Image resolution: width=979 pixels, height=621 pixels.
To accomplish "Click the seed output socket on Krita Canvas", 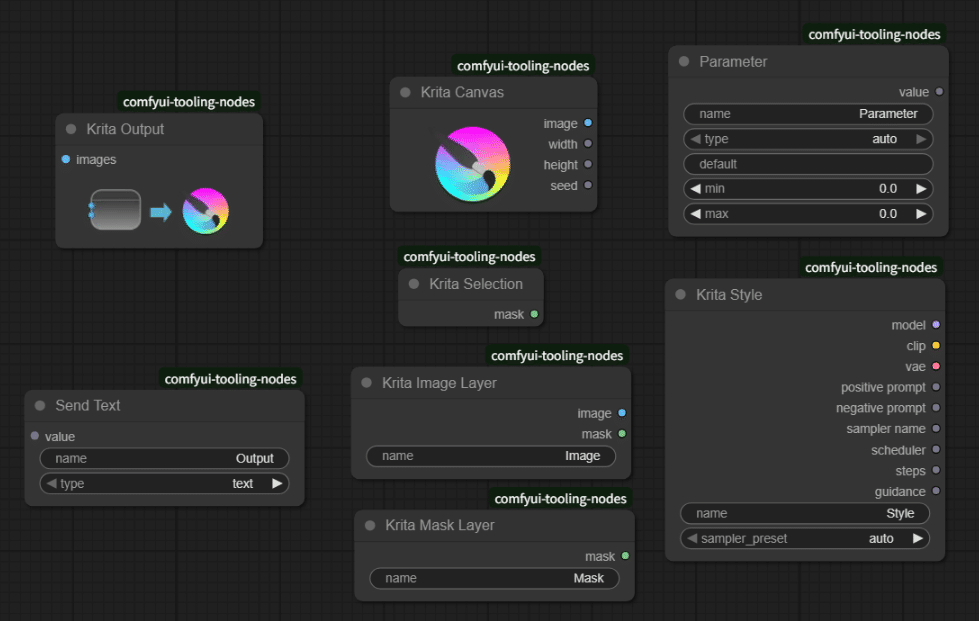I will tap(587, 185).
